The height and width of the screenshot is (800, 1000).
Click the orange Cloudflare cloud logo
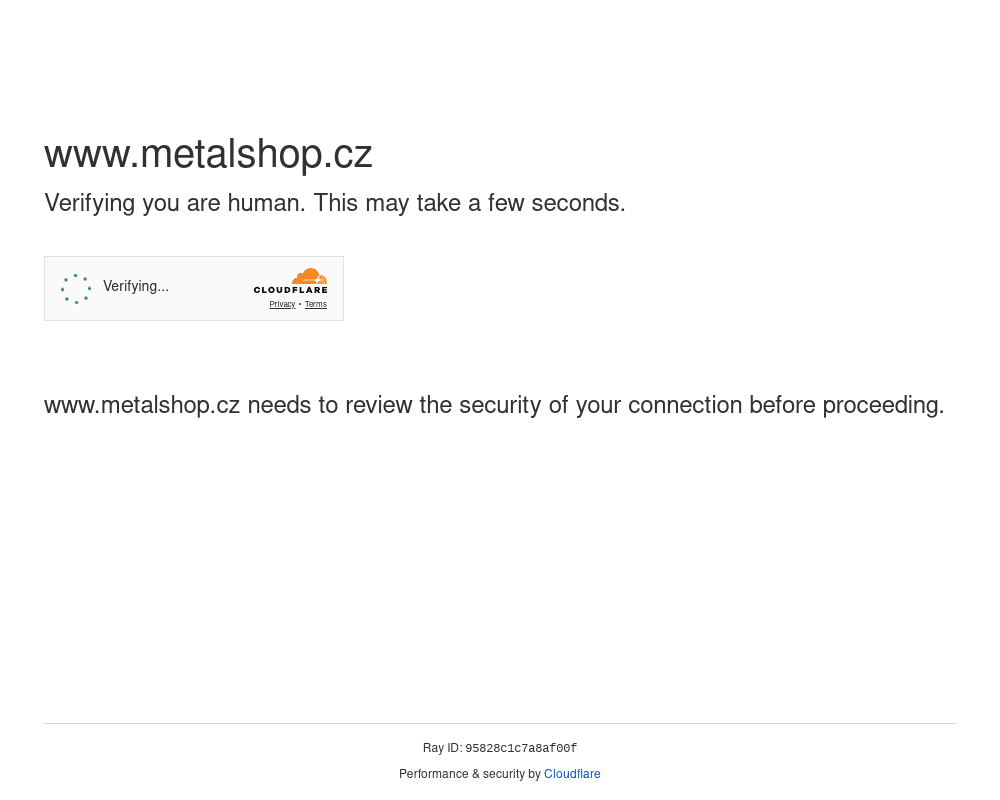click(310, 276)
